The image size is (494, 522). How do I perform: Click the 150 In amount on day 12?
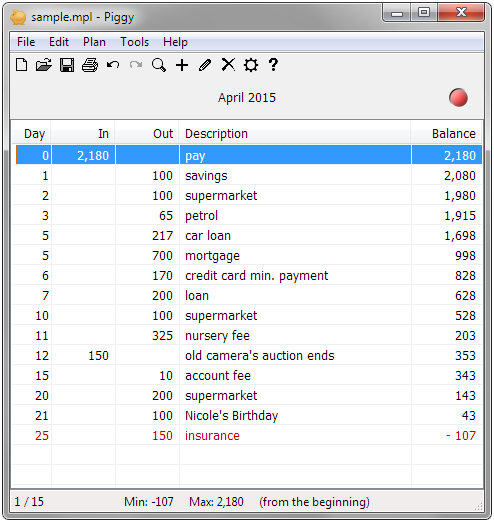(83, 355)
